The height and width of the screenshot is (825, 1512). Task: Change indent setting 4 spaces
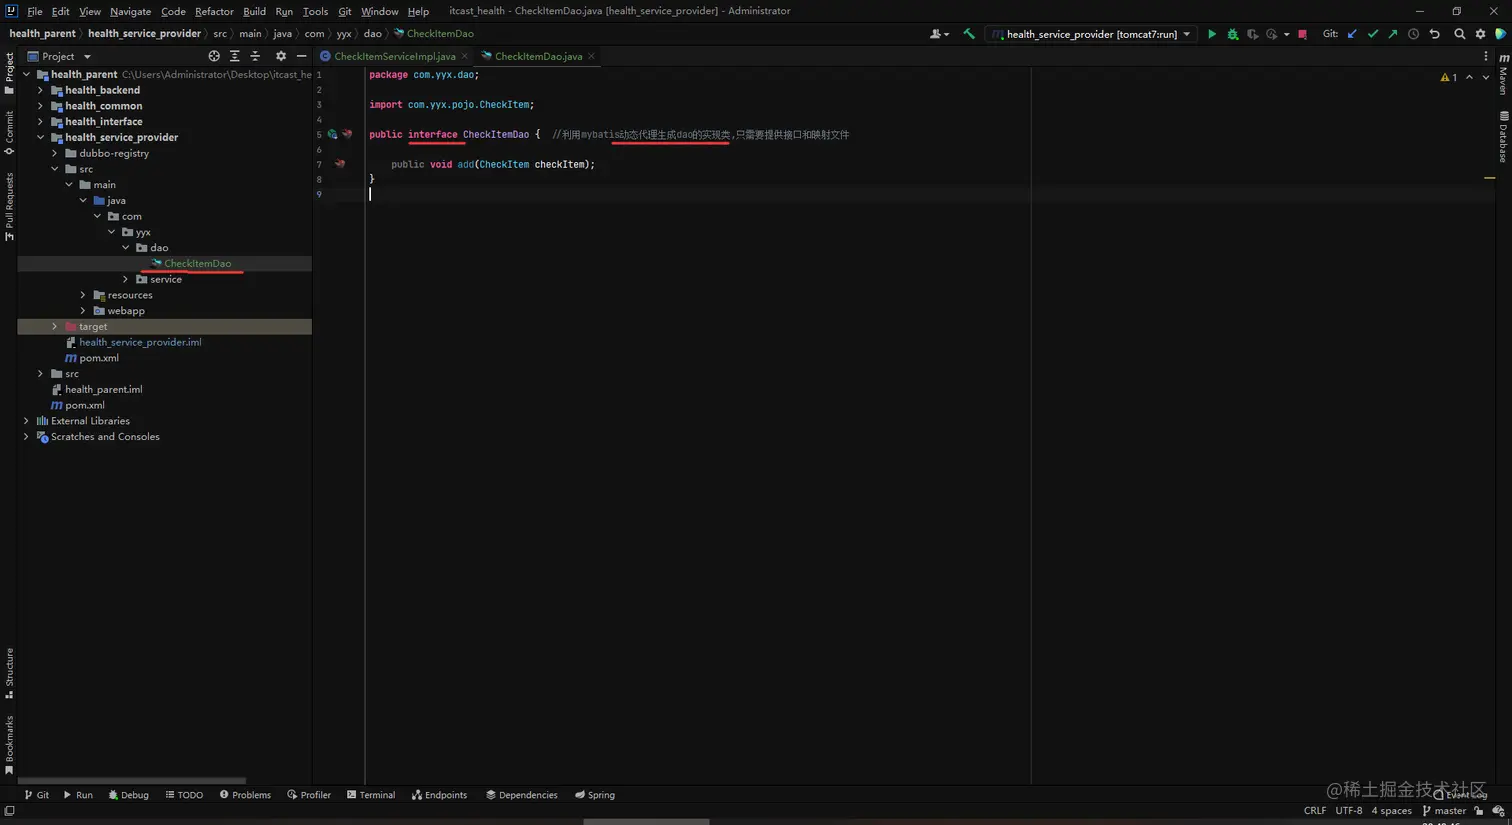tap(1392, 811)
